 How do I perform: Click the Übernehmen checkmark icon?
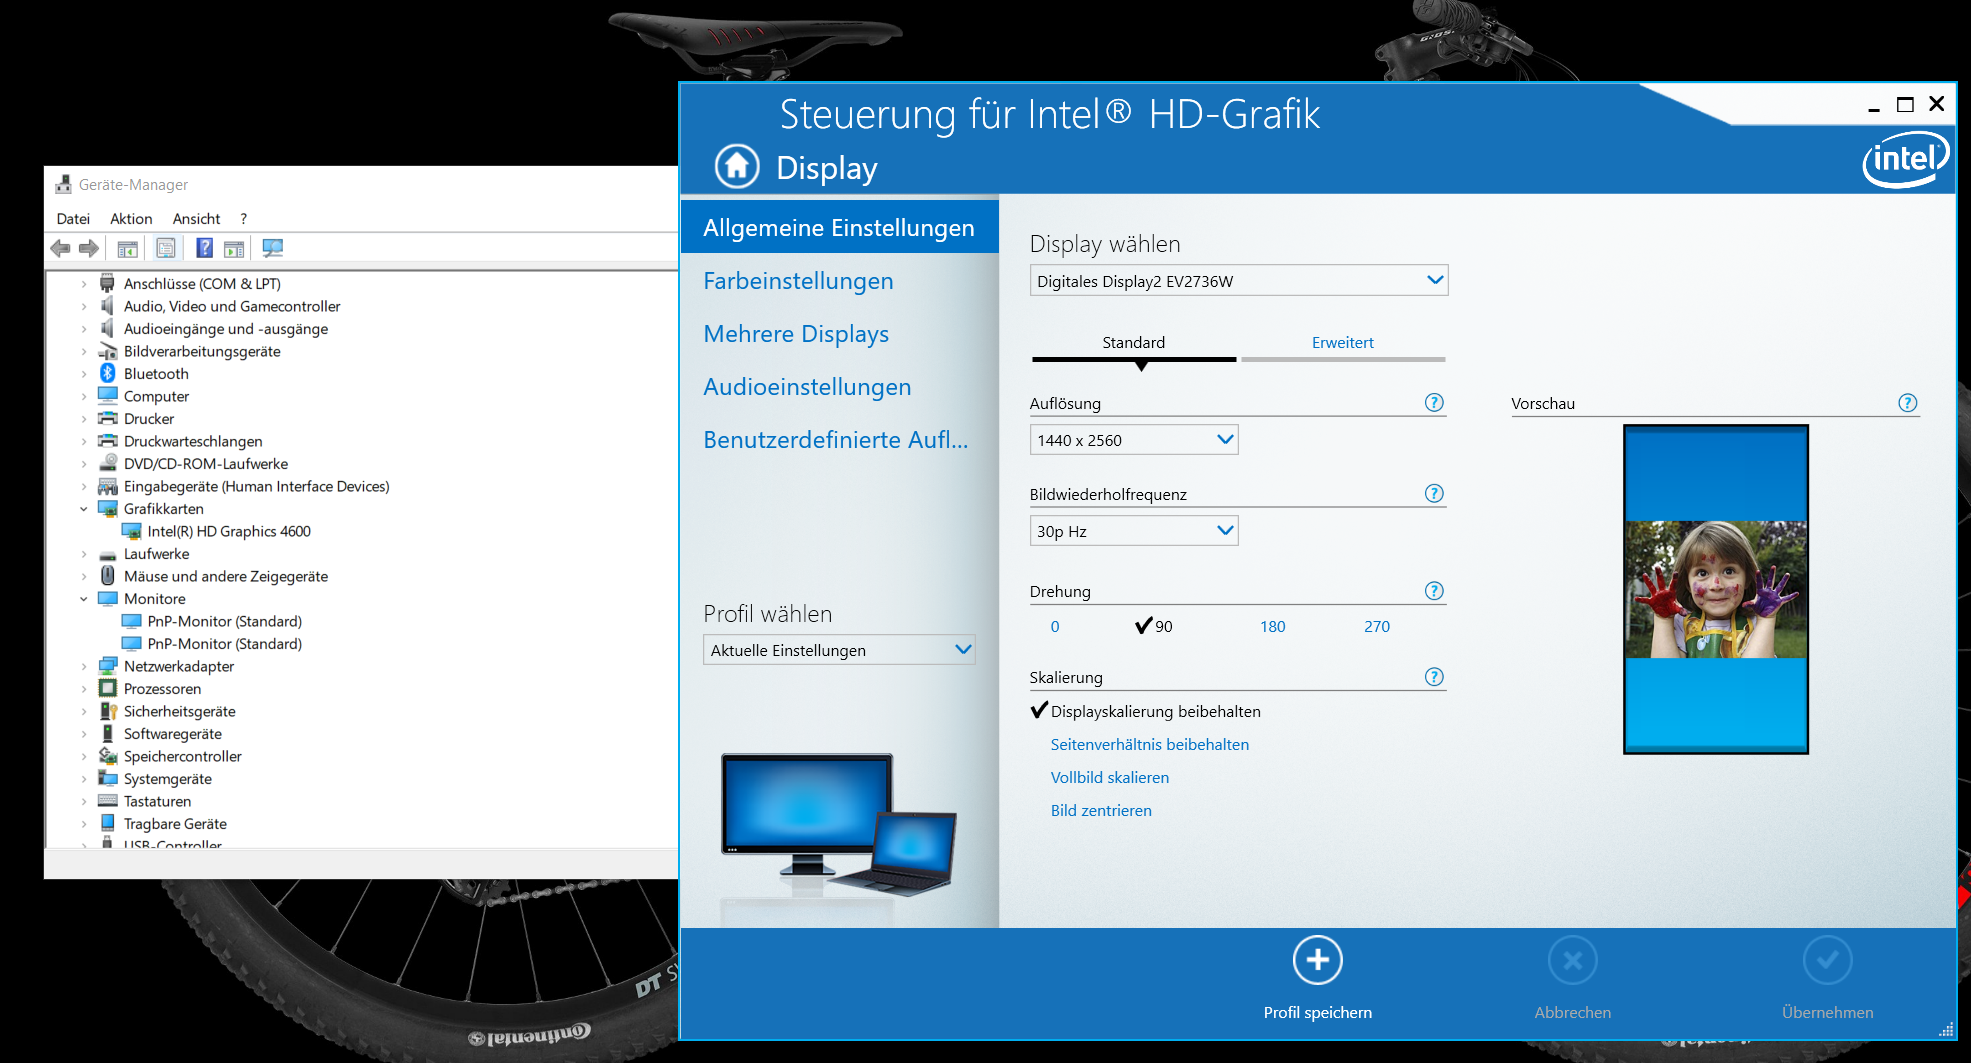tap(1827, 960)
